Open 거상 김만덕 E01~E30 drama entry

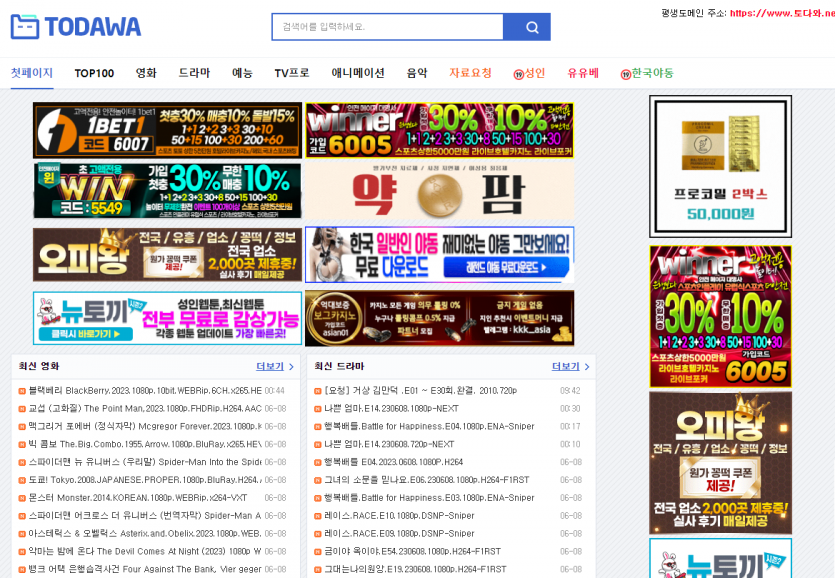coord(421,390)
